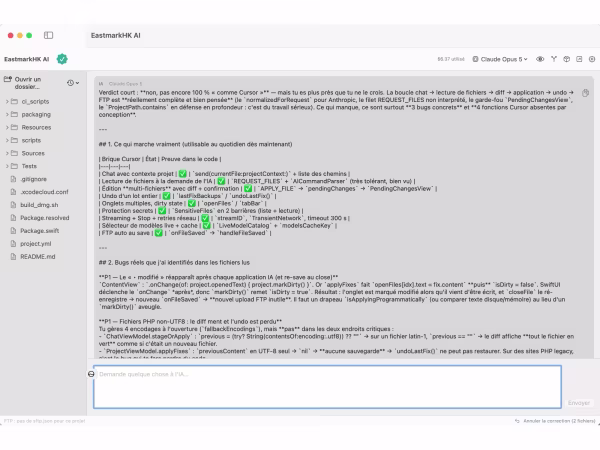The width and height of the screenshot is (600, 450).
Task: Click the cube icon in top toolbar
Action: click(x=567, y=59)
